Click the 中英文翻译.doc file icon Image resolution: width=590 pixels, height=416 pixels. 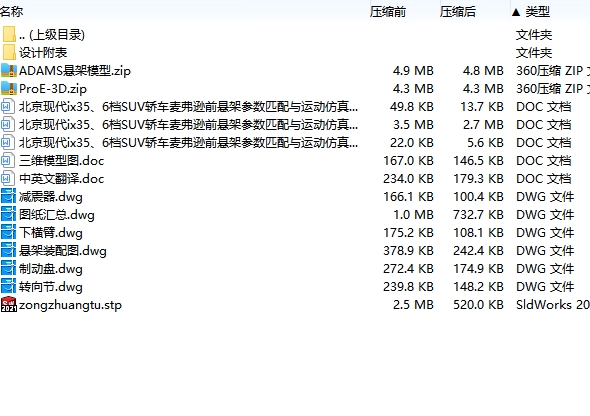(x=8, y=179)
